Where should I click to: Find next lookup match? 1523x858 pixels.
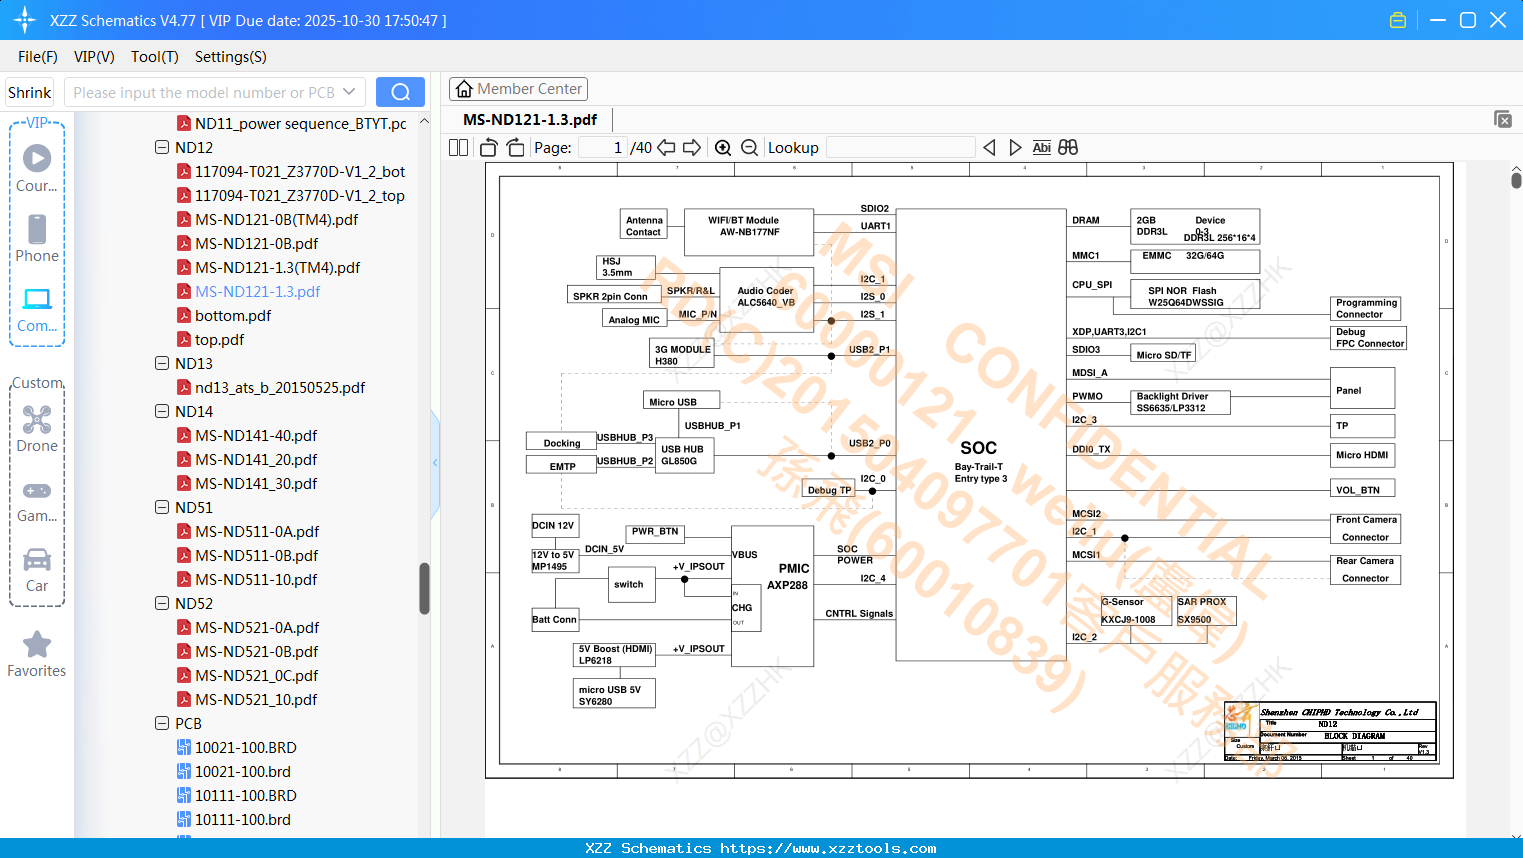click(1015, 148)
